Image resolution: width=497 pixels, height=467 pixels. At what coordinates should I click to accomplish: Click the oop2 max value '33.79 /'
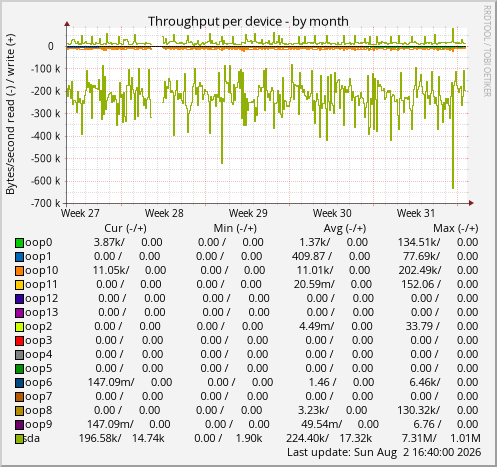click(x=422, y=326)
